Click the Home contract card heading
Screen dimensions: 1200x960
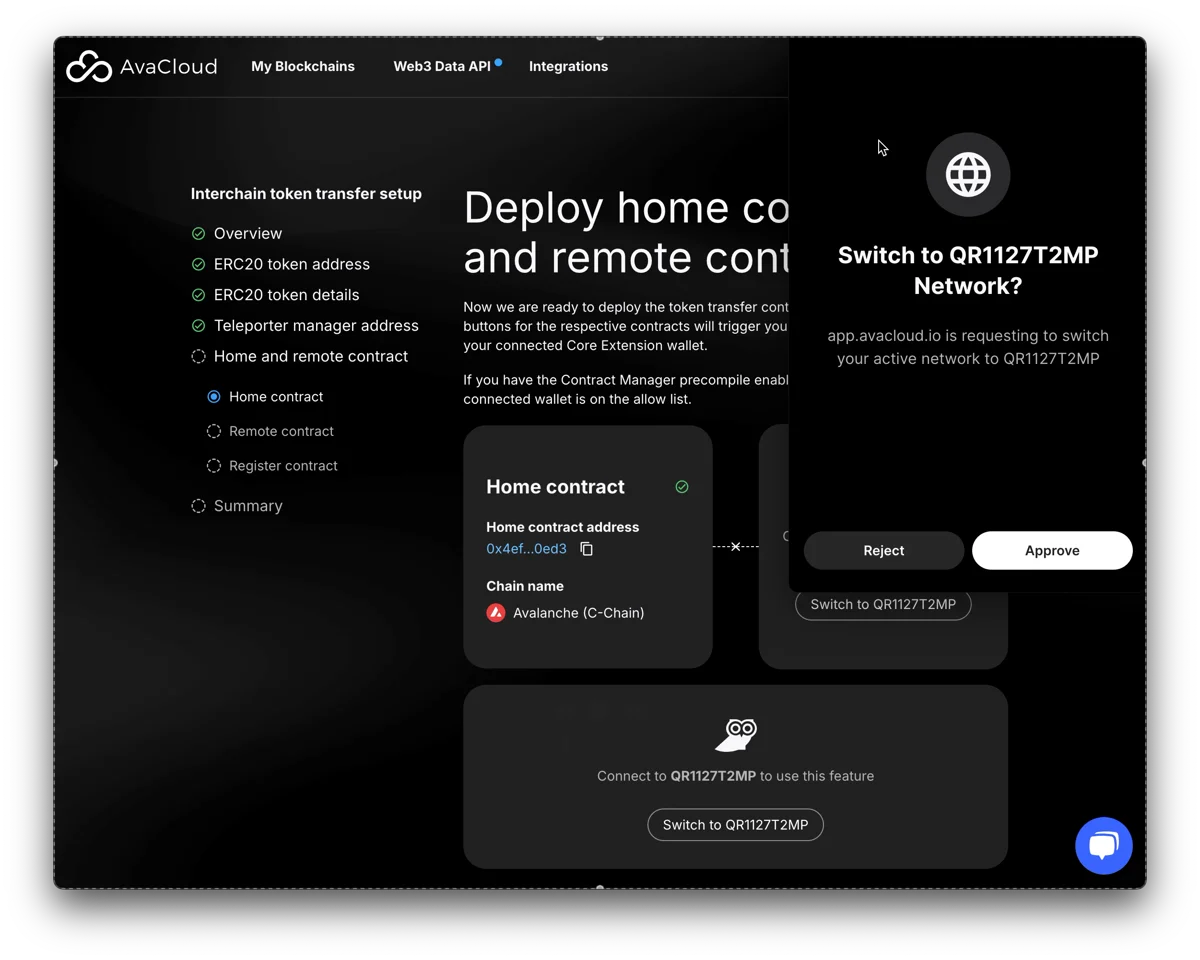555,487
